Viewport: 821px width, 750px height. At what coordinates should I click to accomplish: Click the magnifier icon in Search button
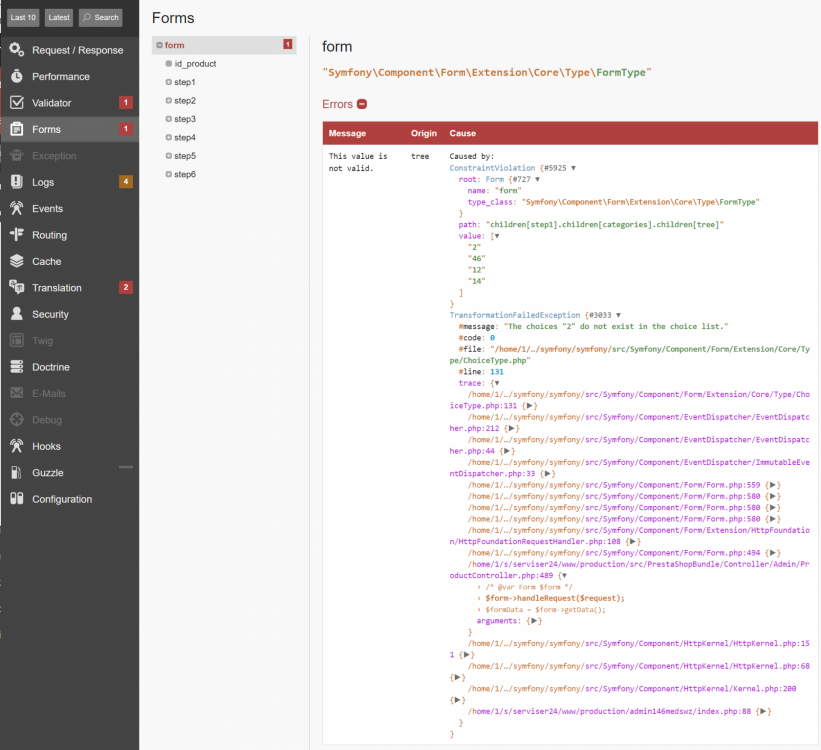[x=87, y=17]
